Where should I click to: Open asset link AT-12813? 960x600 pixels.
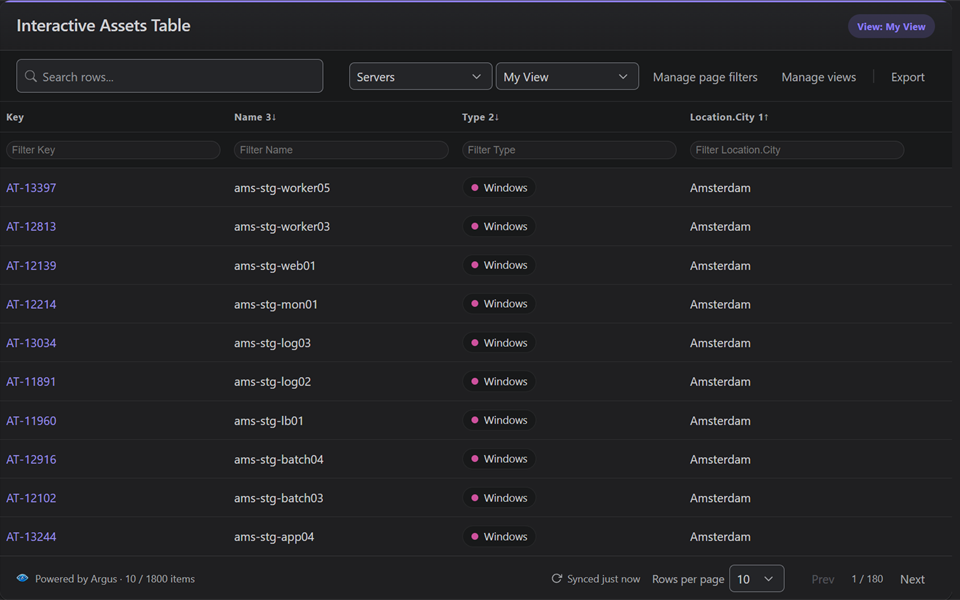(31, 227)
